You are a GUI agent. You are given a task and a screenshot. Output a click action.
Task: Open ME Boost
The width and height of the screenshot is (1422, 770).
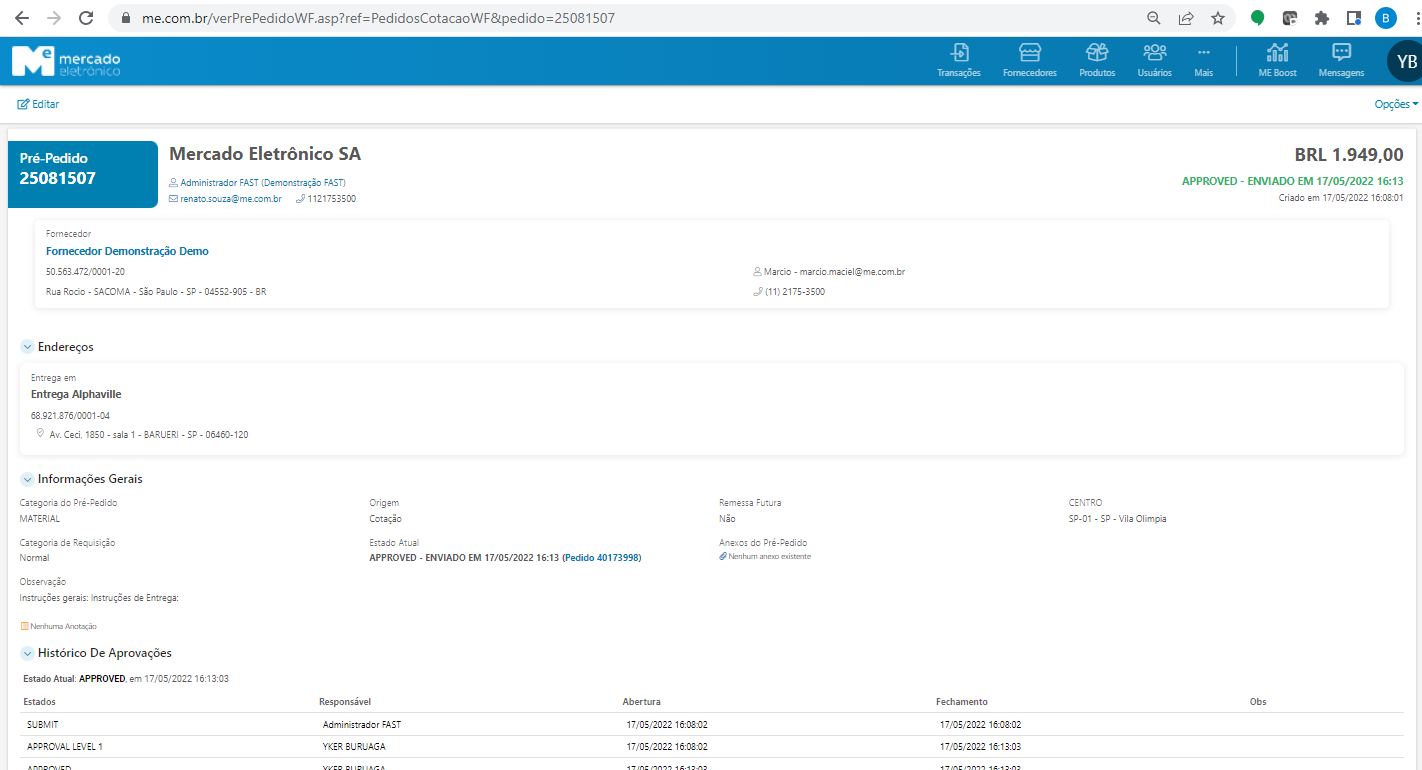[1277, 60]
